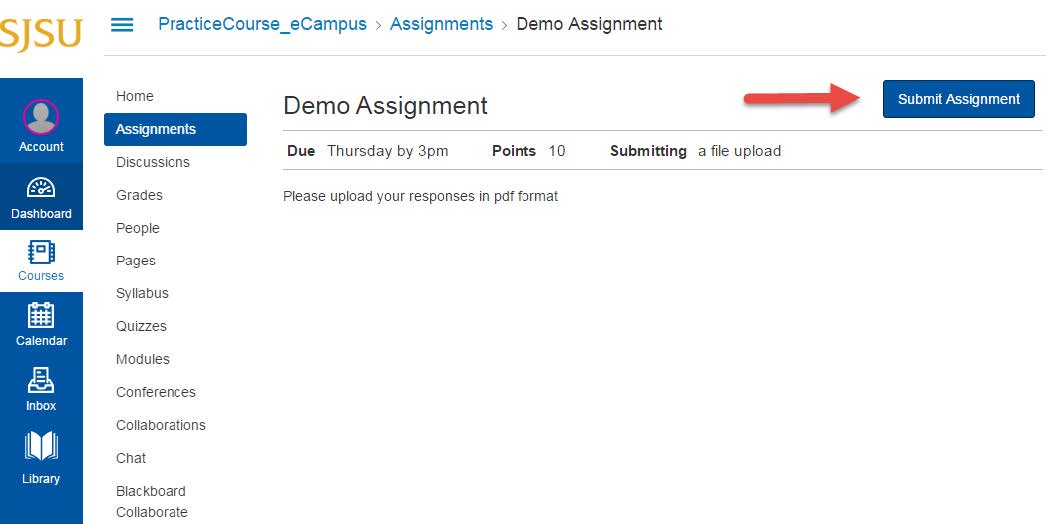Launch Blackboard Collaborate from course menu
Viewport: 1046px width, 524px height.
[x=152, y=501]
